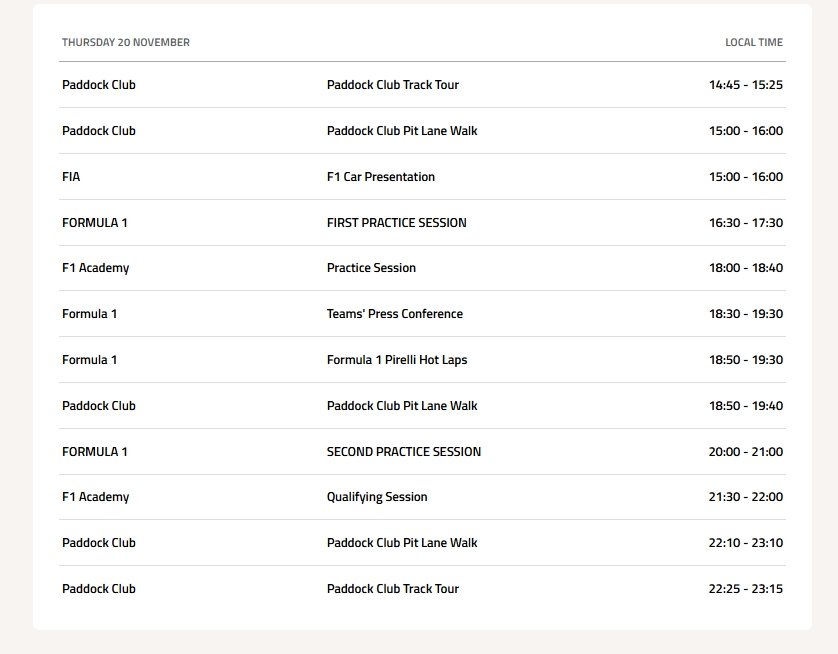
Task: Click the 22:10 - 23:10 time slot
Action: 745,543
